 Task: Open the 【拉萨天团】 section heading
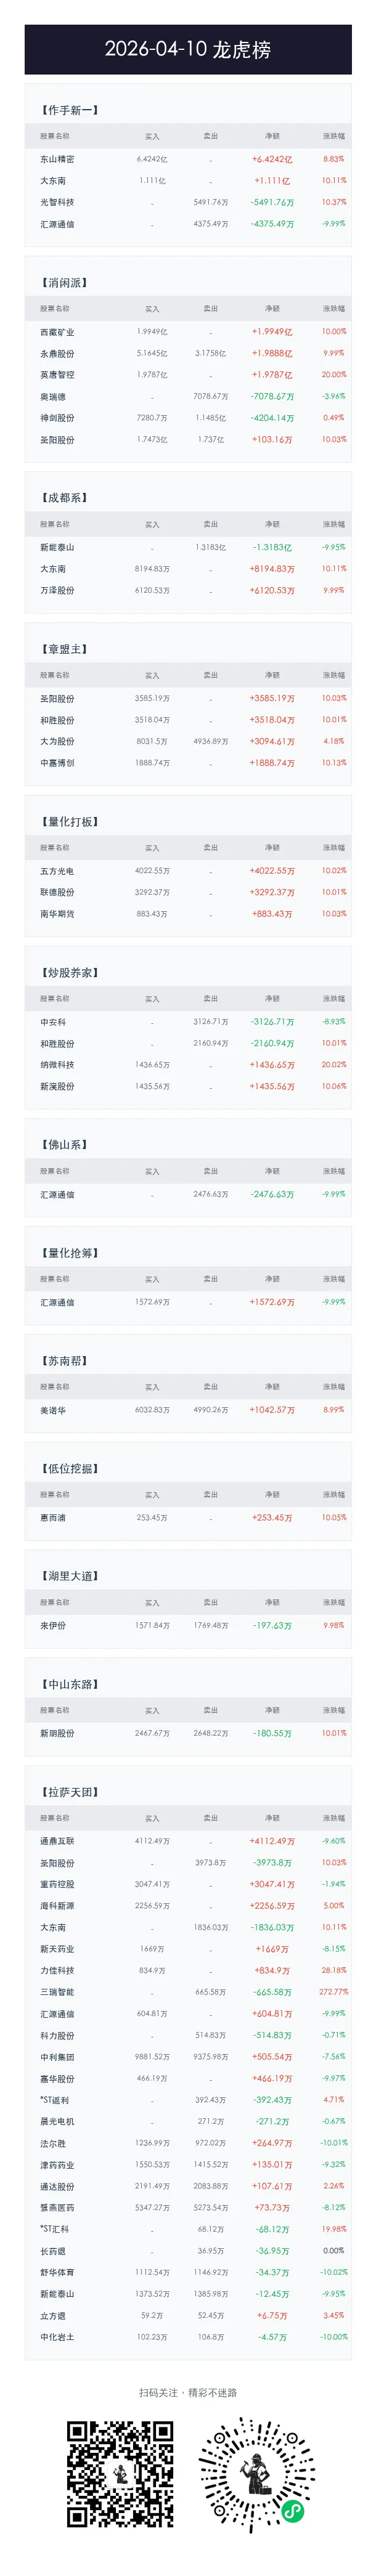tap(70, 1792)
